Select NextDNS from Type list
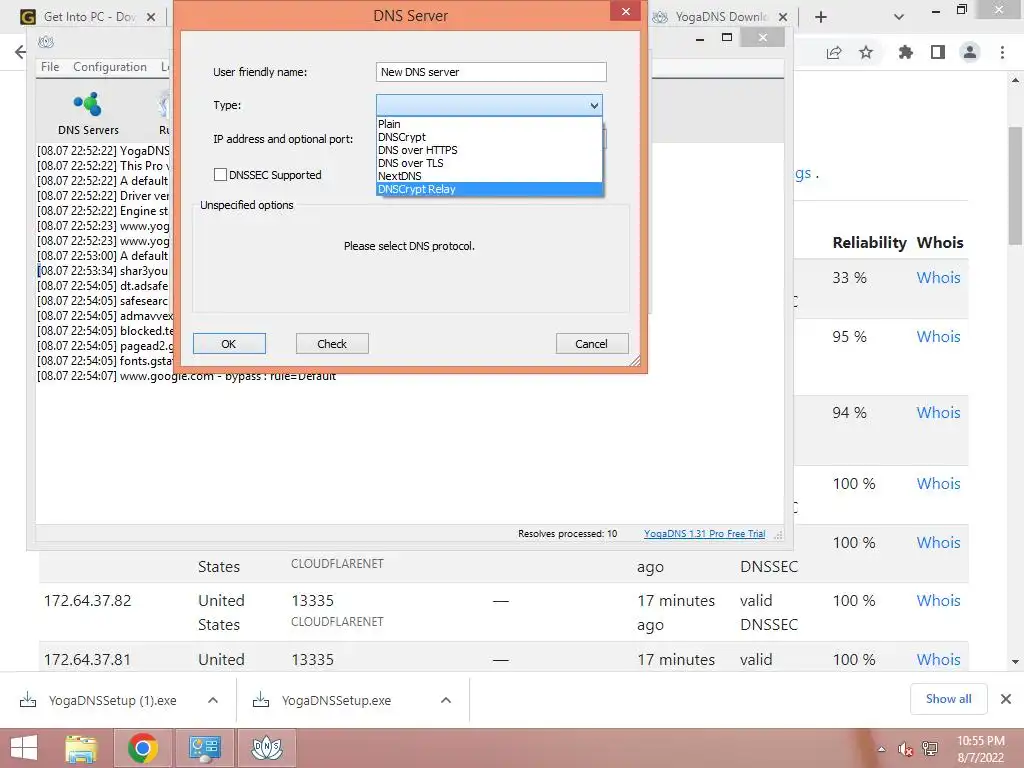The image size is (1024, 768). point(489,176)
